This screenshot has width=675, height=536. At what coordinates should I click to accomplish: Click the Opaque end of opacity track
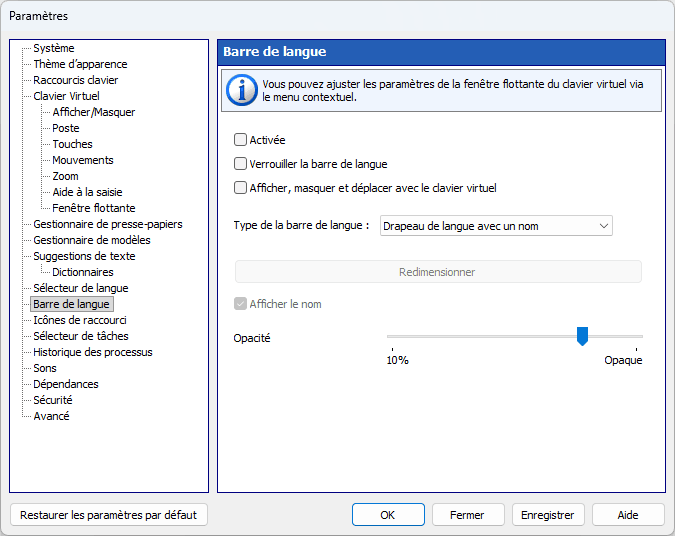(637, 336)
